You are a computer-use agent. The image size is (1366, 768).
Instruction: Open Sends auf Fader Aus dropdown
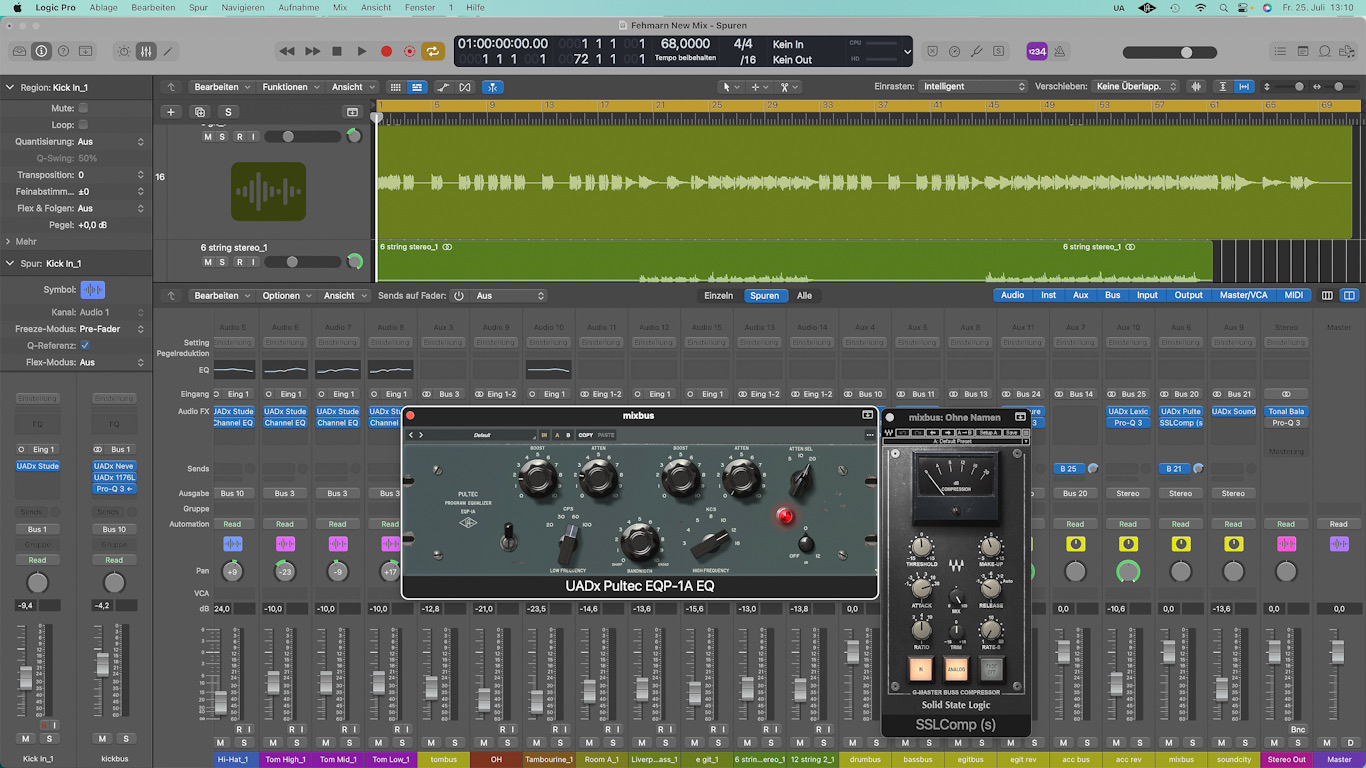point(510,296)
